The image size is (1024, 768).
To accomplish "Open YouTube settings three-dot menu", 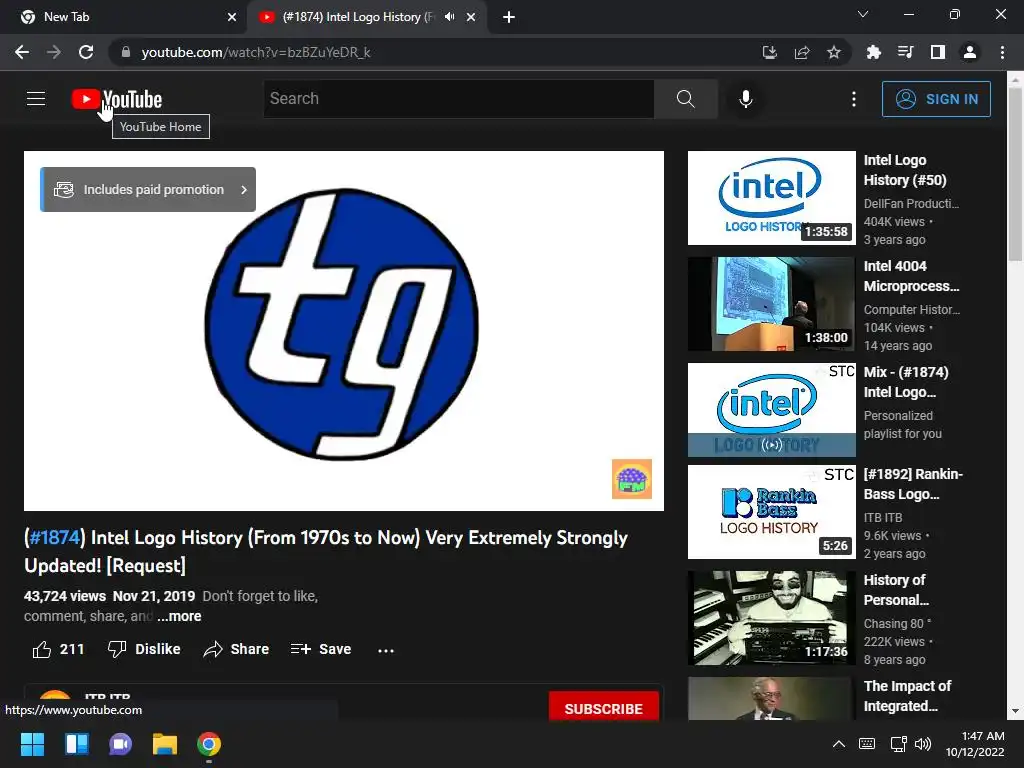I will point(854,99).
